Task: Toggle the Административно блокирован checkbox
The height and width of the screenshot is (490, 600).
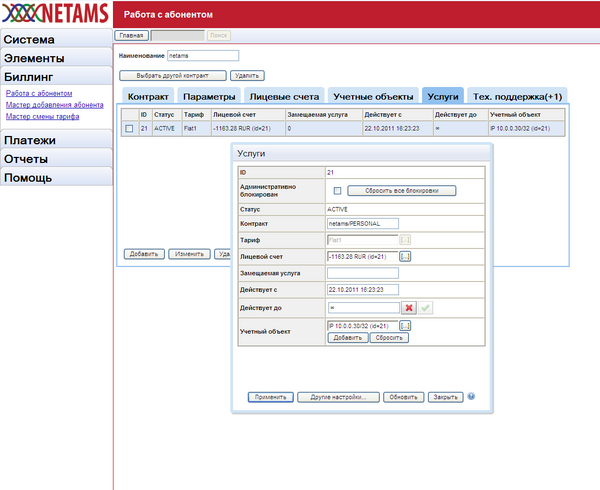Action: pos(337,190)
